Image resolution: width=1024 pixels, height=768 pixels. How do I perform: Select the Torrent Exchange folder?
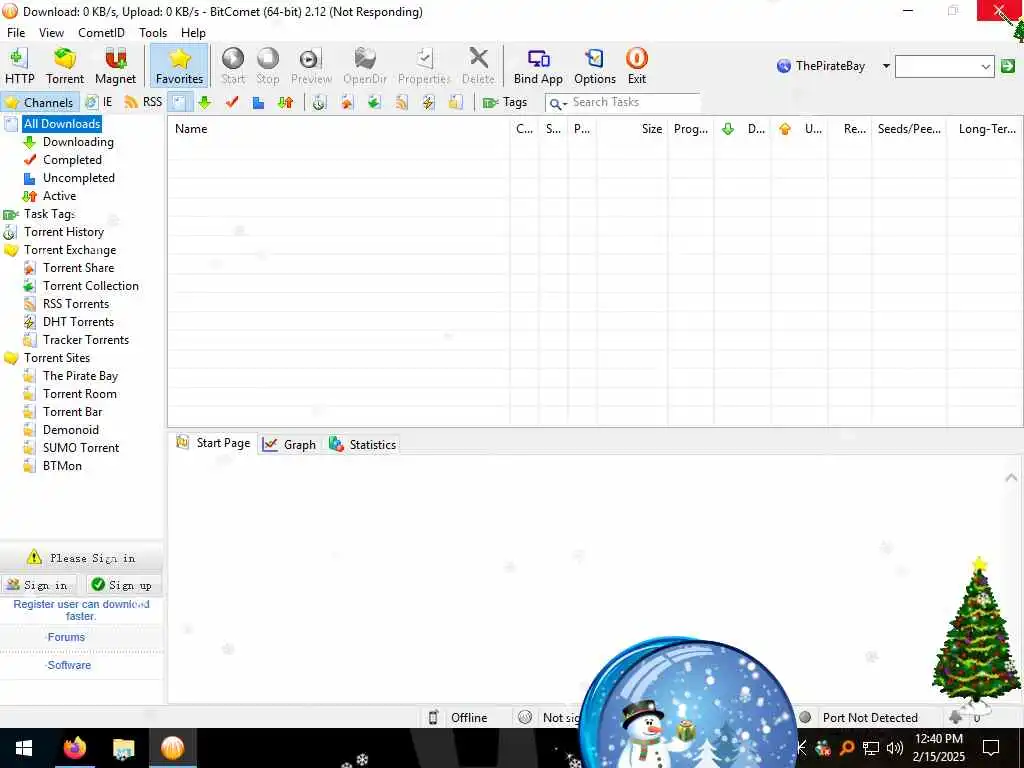70,250
